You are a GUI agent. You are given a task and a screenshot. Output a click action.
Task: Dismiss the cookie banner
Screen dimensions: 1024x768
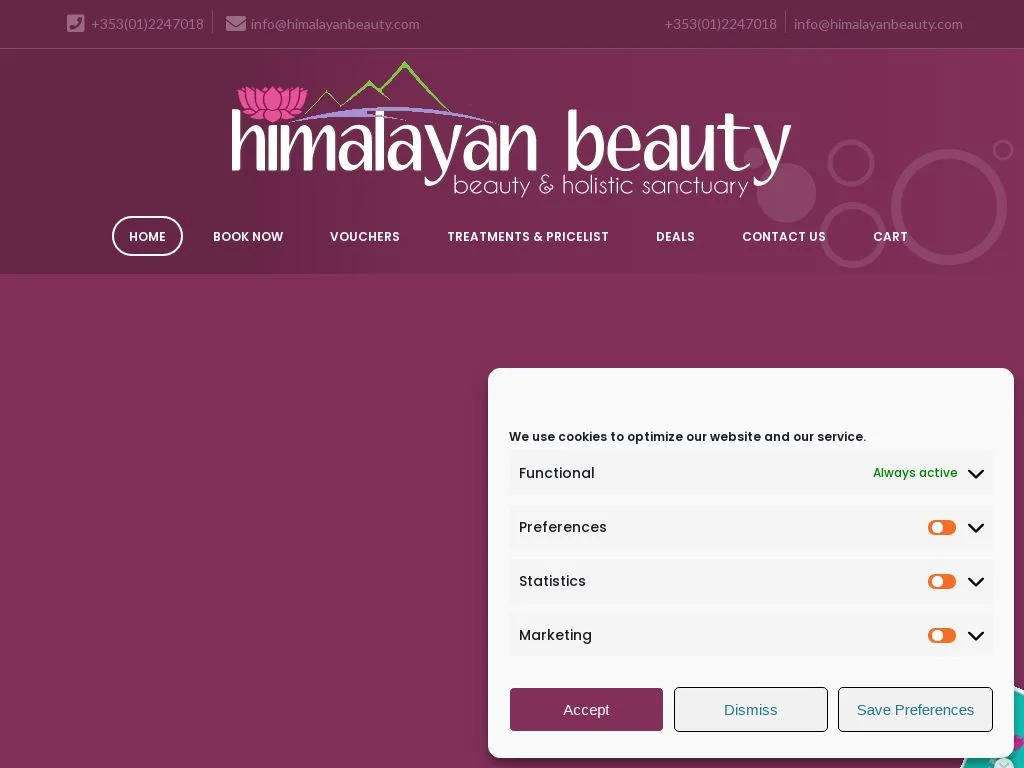[751, 710]
